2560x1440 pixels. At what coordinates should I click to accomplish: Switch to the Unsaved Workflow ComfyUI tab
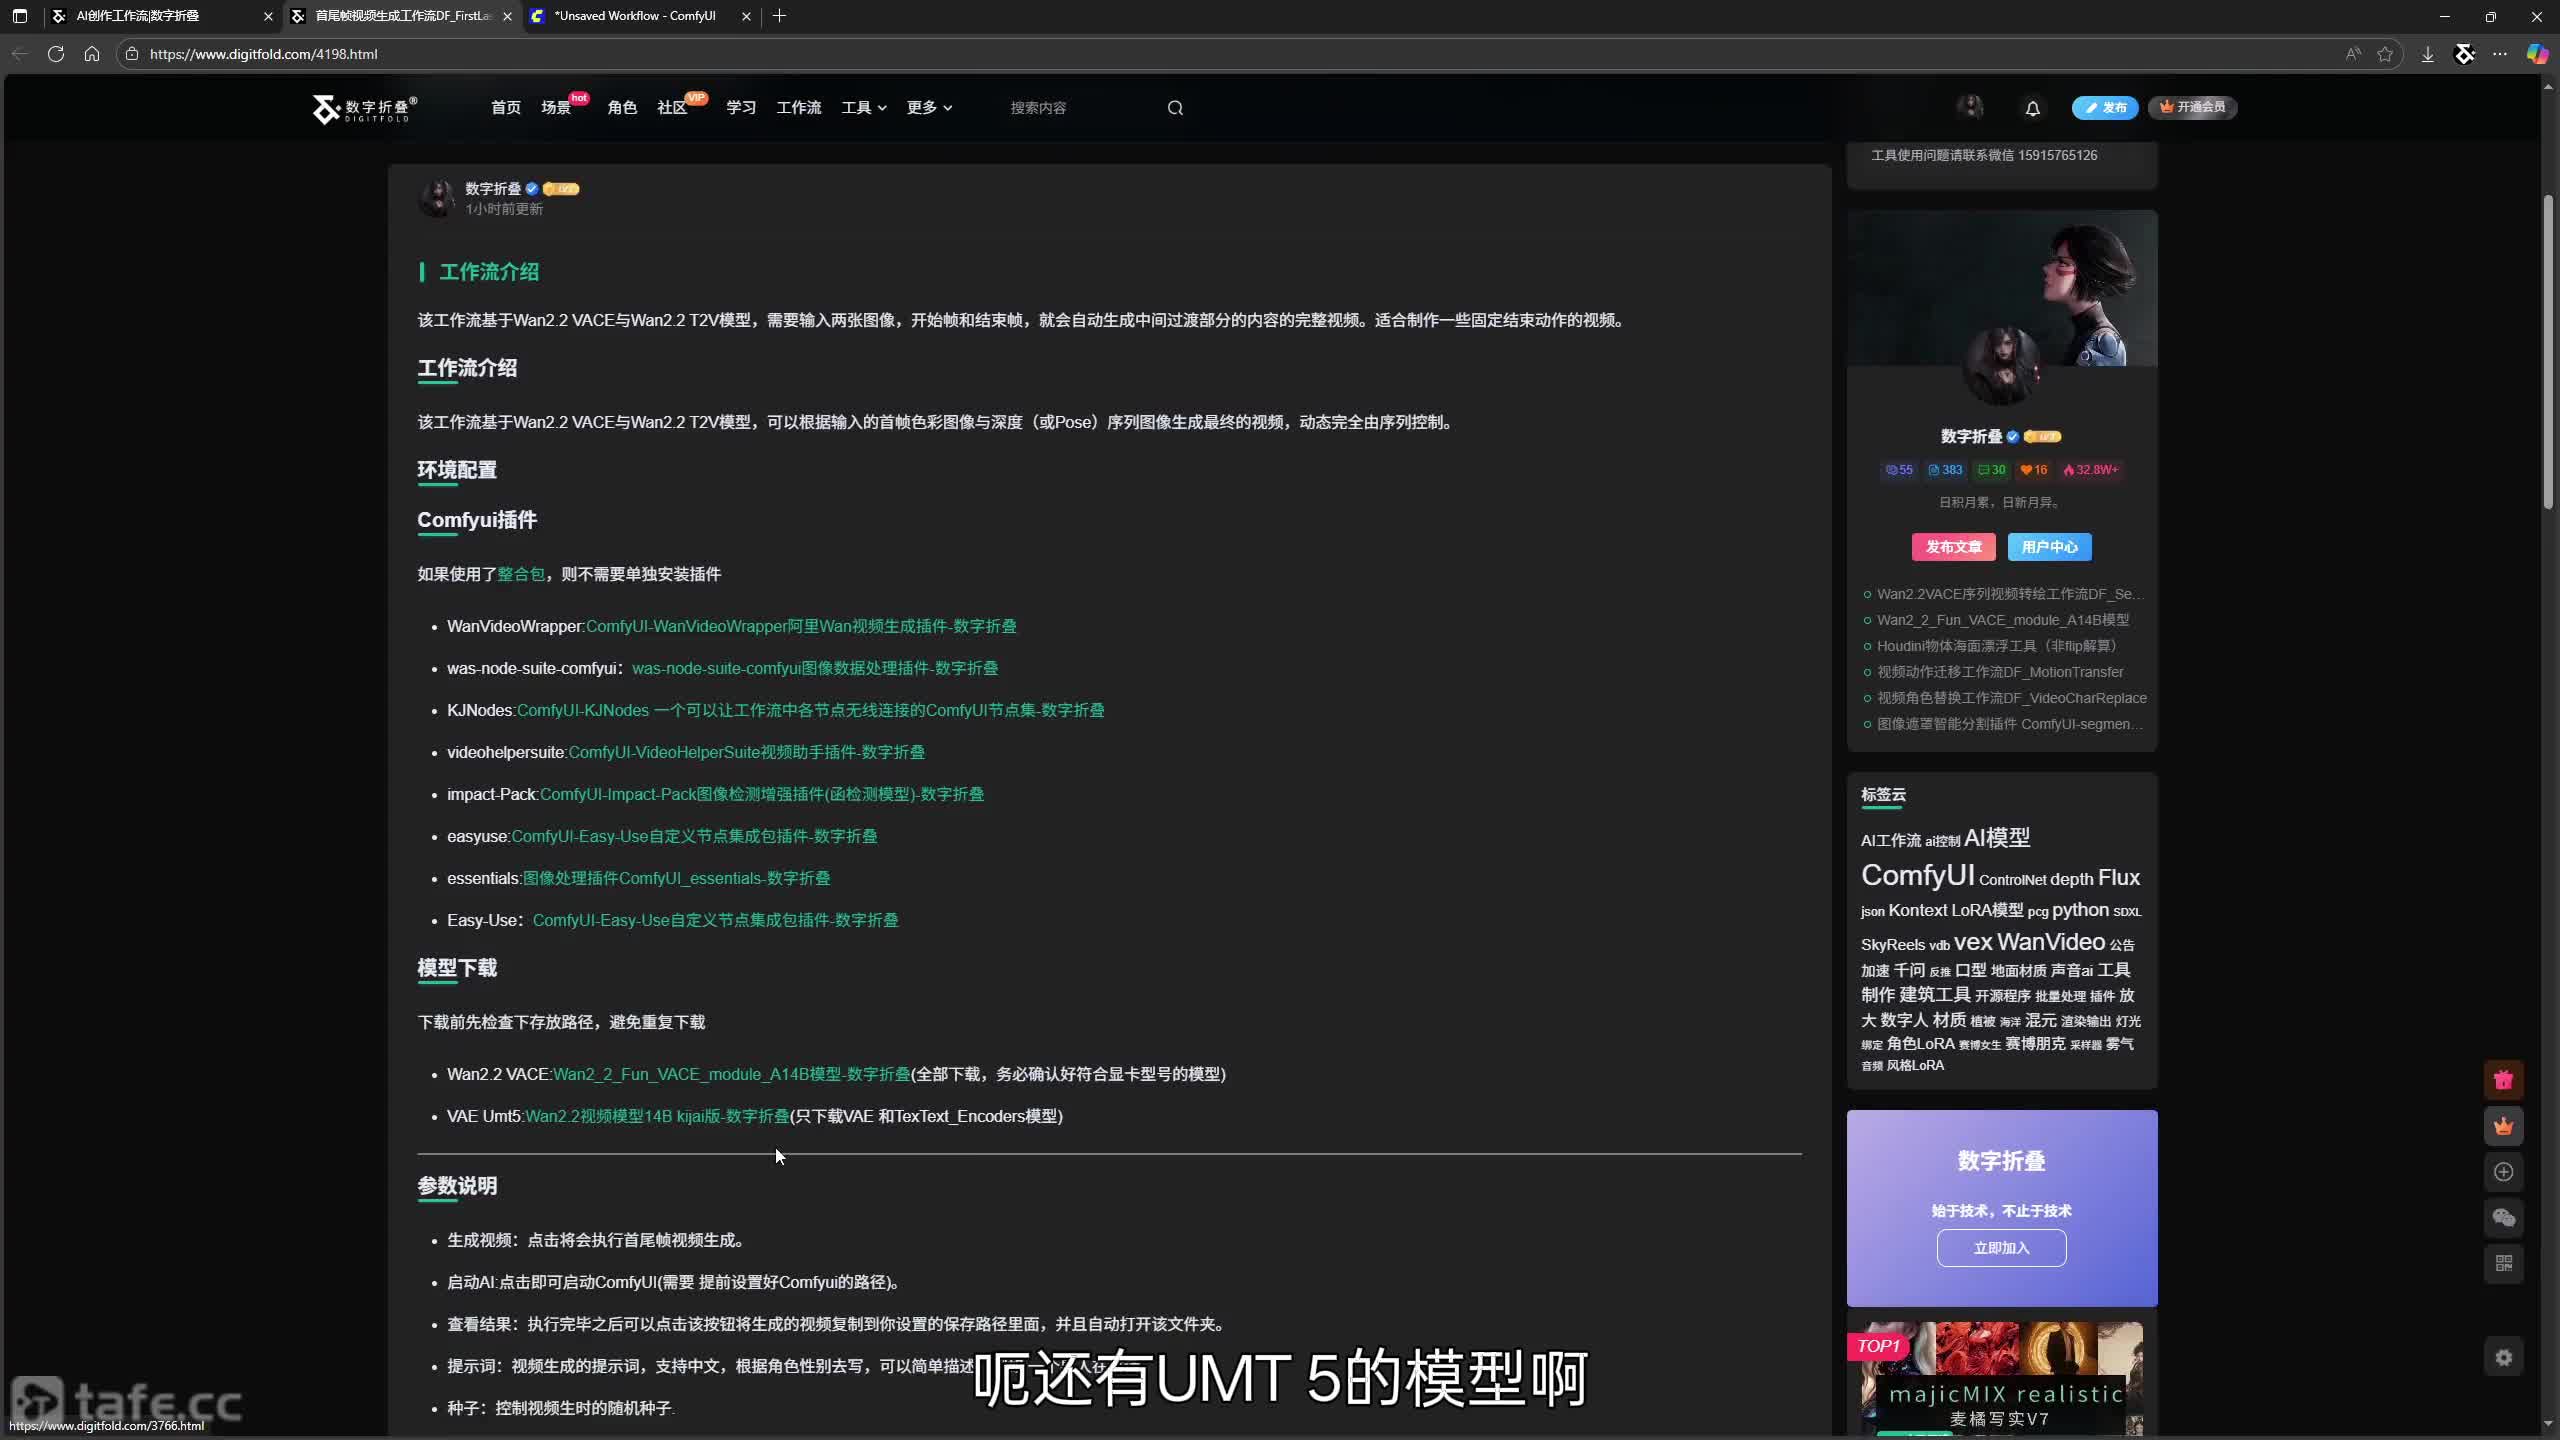coord(636,16)
